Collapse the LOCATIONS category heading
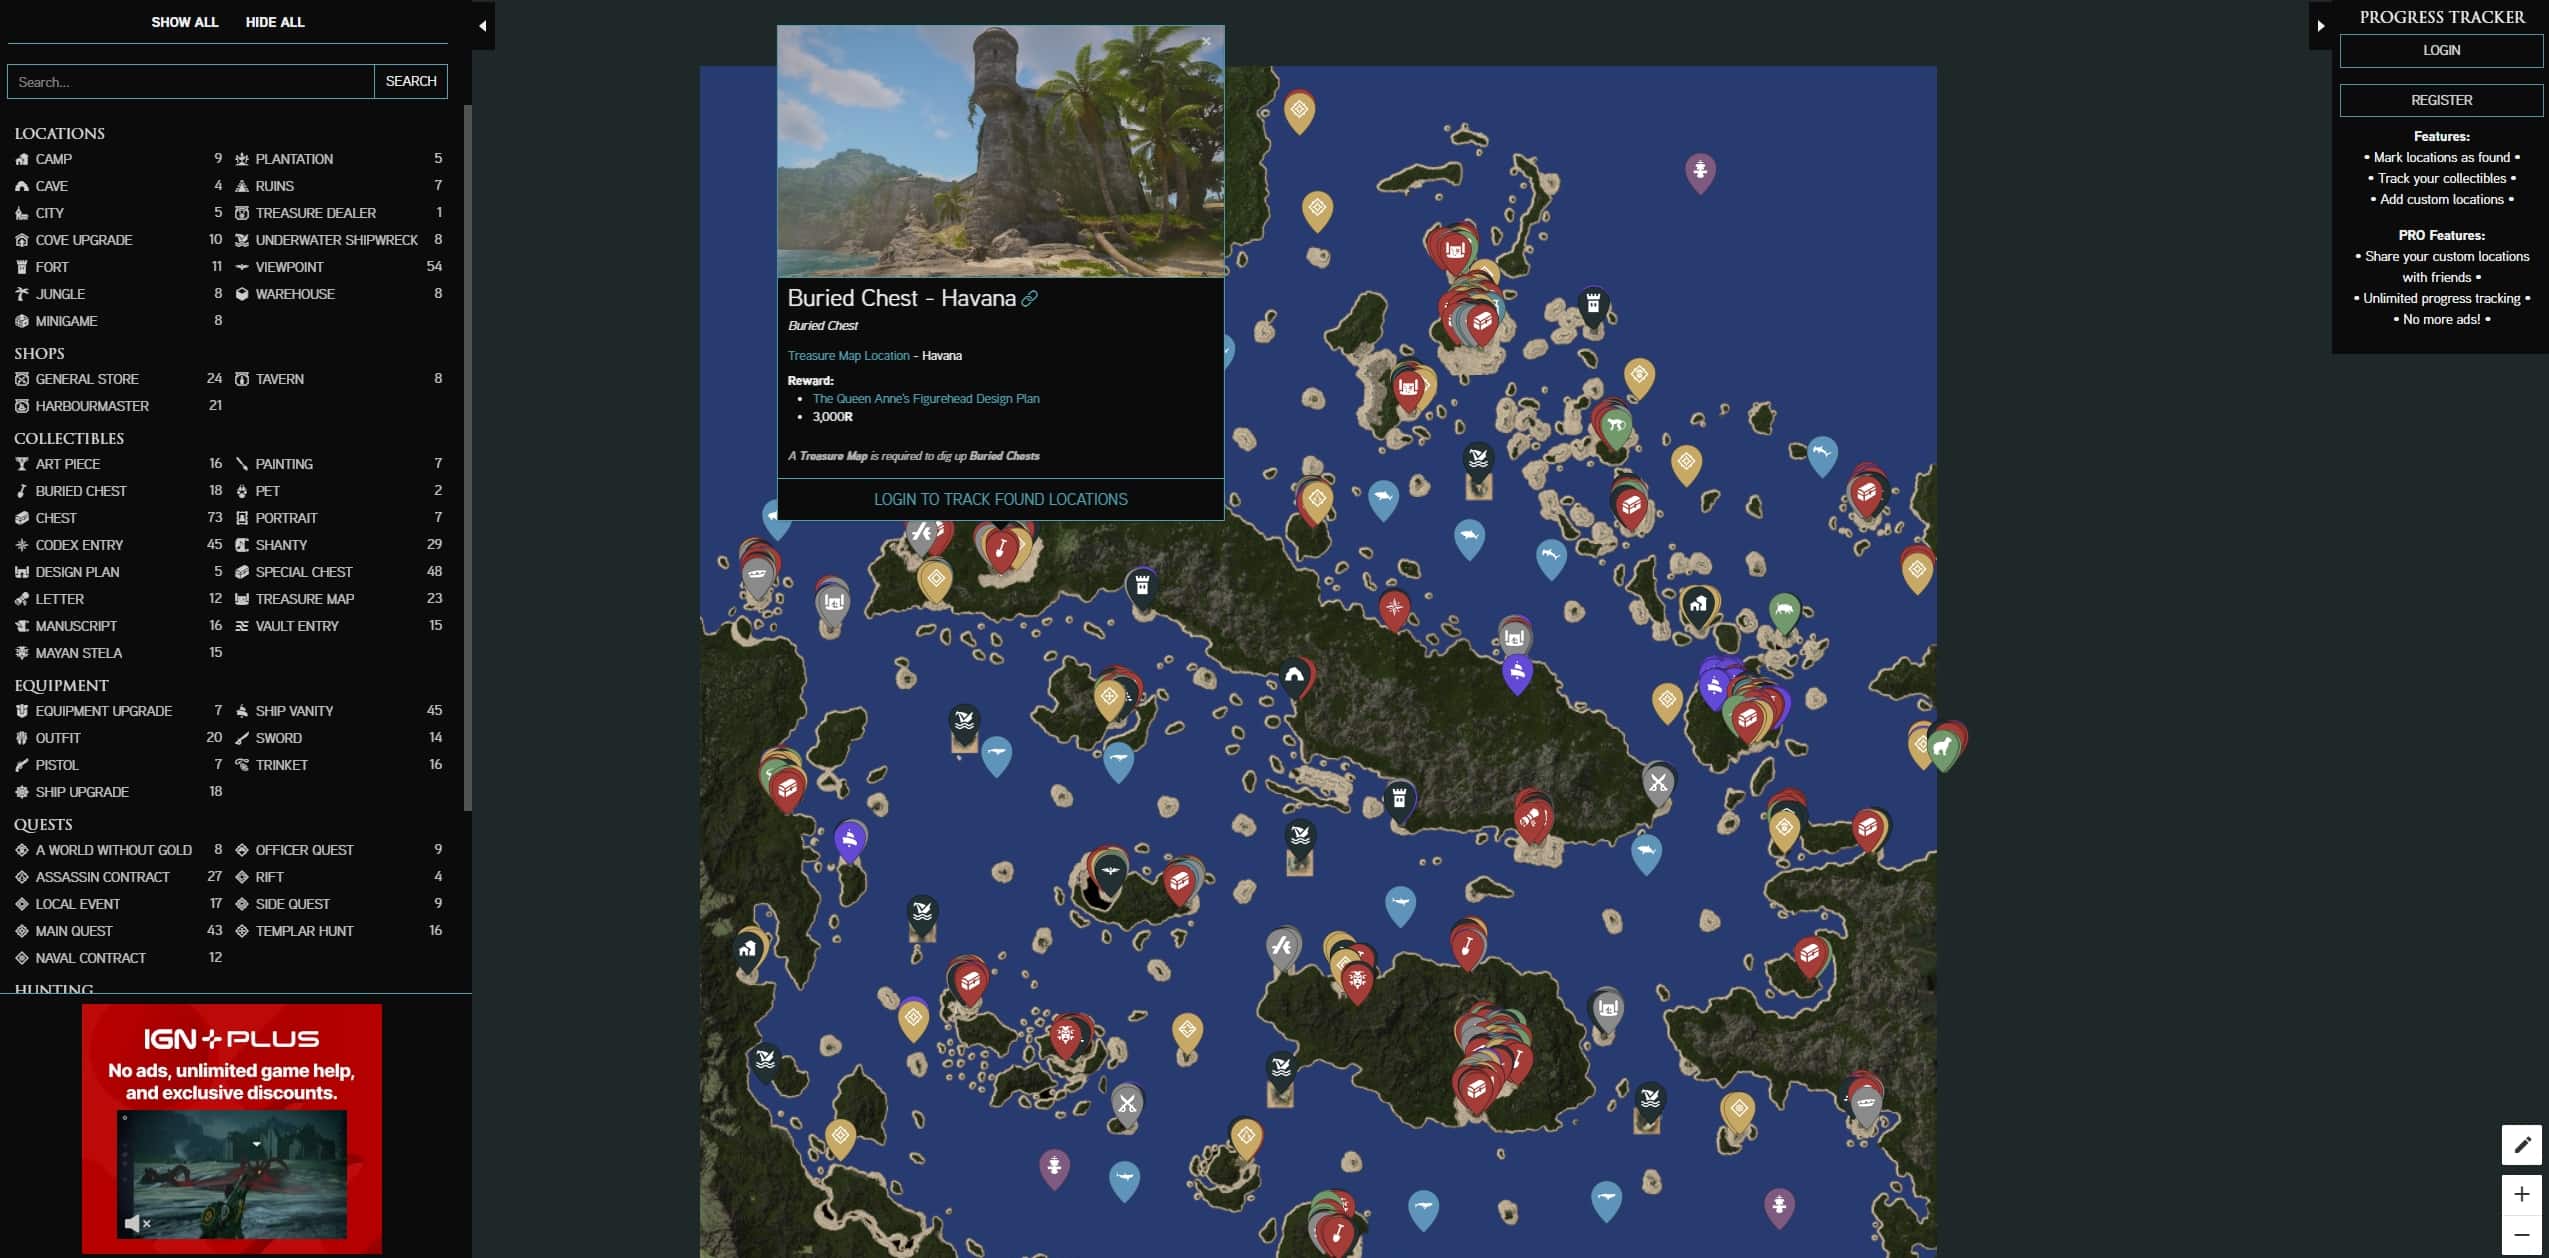The width and height of the screenshot is (2549, 1258). [x=59, y=133]
